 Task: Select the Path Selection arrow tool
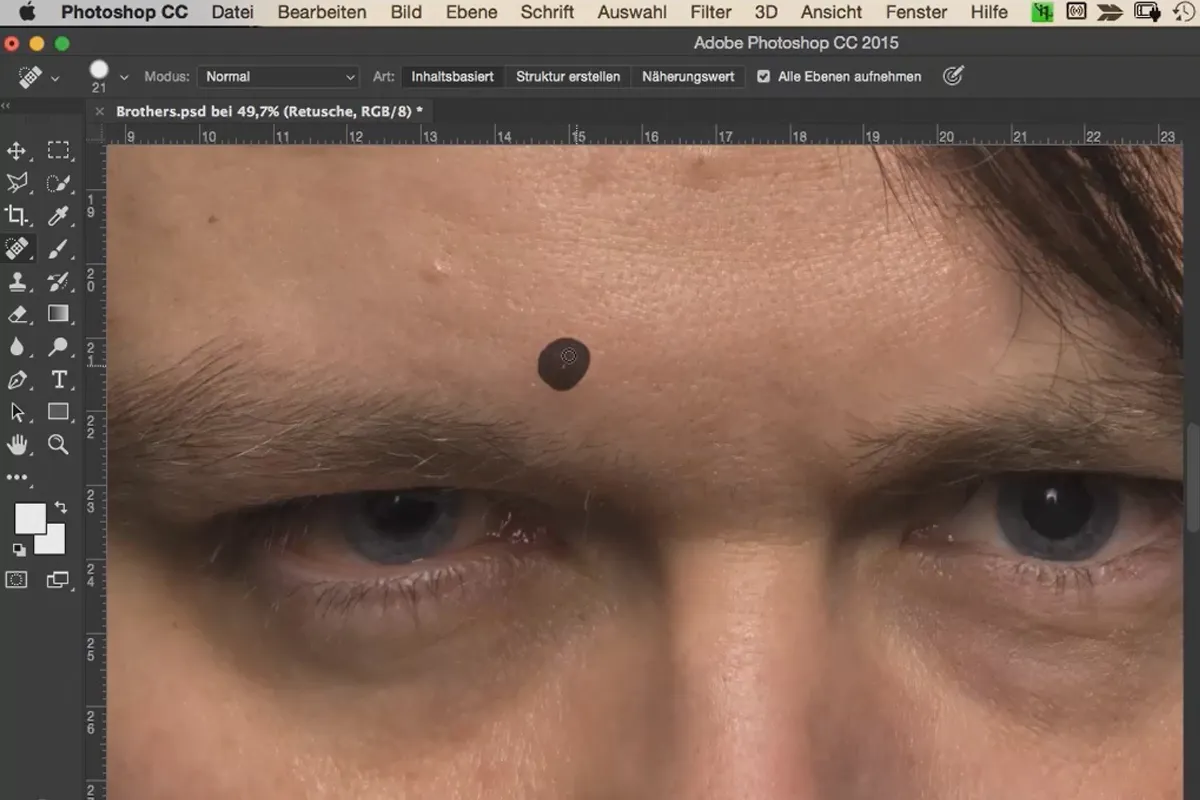coord(17,412)
